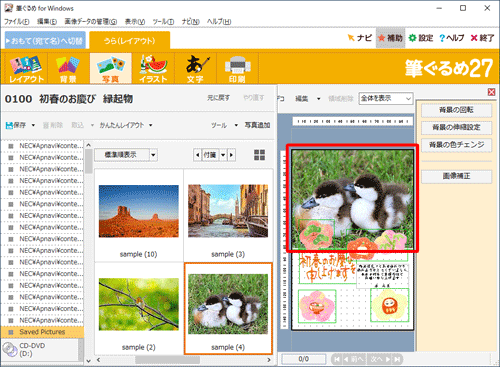The image size is (500, 367).
Task: Open the 編集(E) menu
Action: point(47,22)
